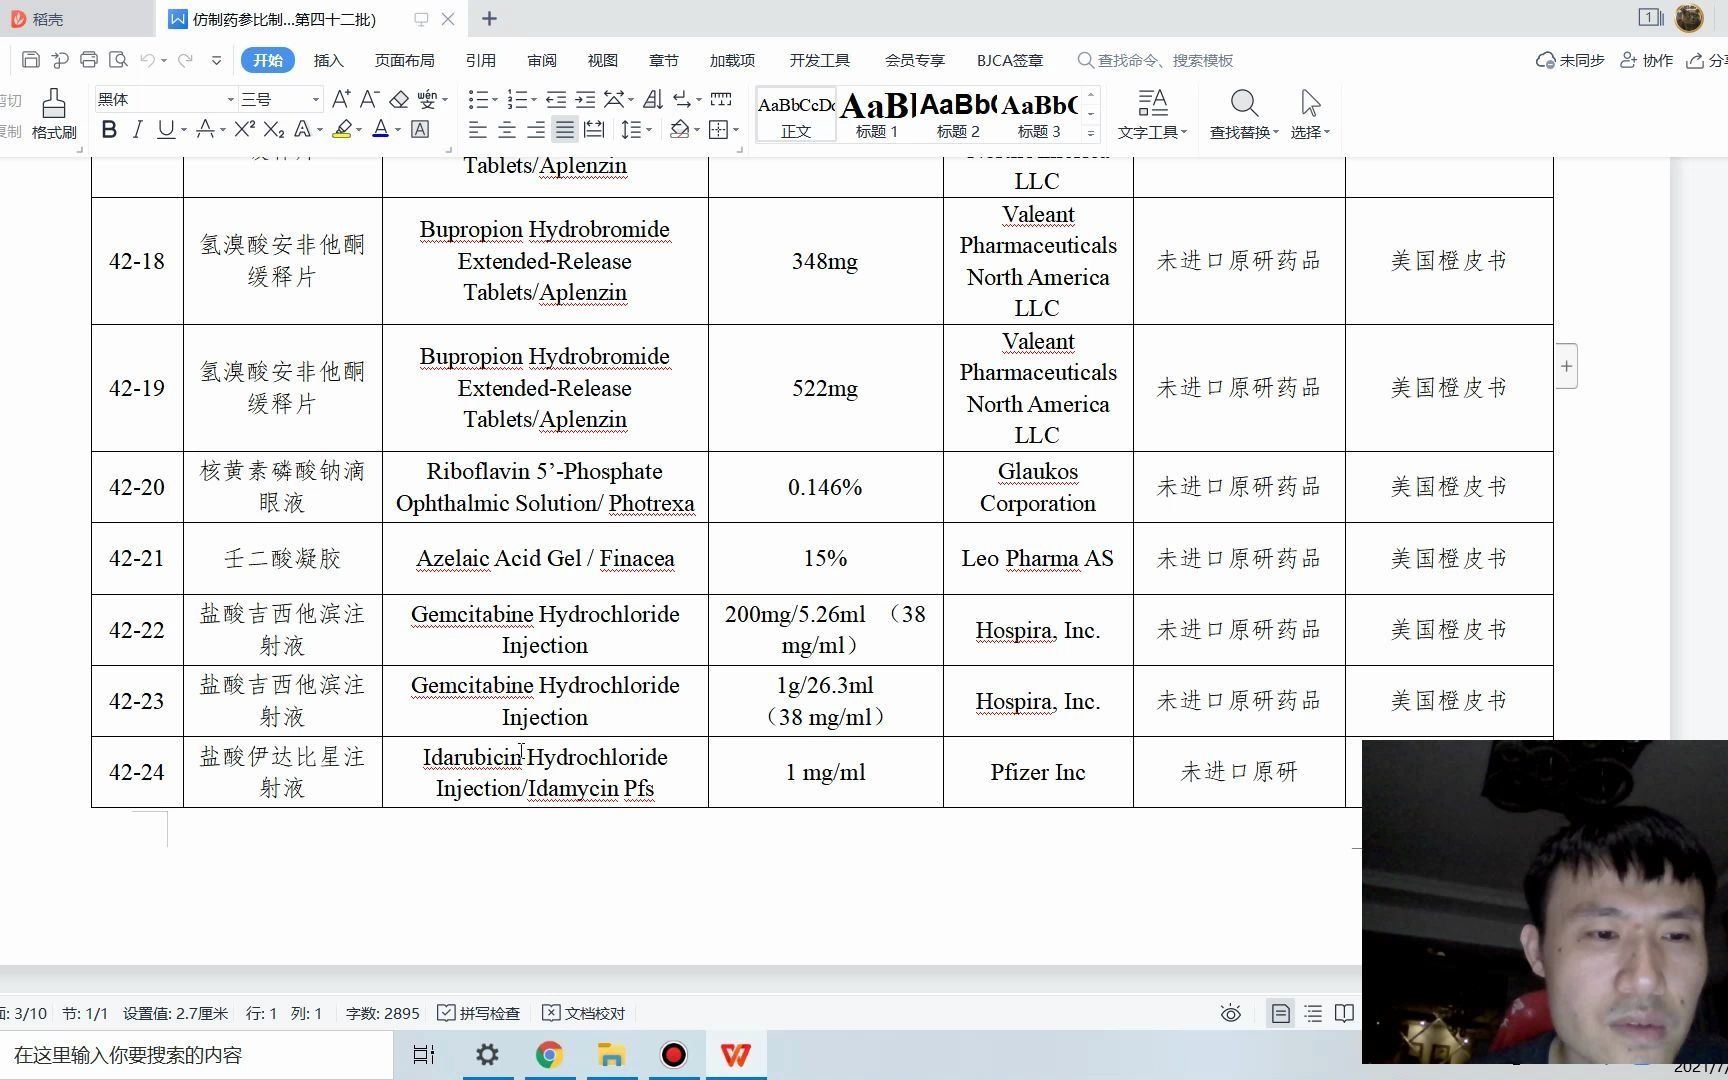Align text to the left
Viewport: 1728px width, 1080px height.
(x=478, y=129)
